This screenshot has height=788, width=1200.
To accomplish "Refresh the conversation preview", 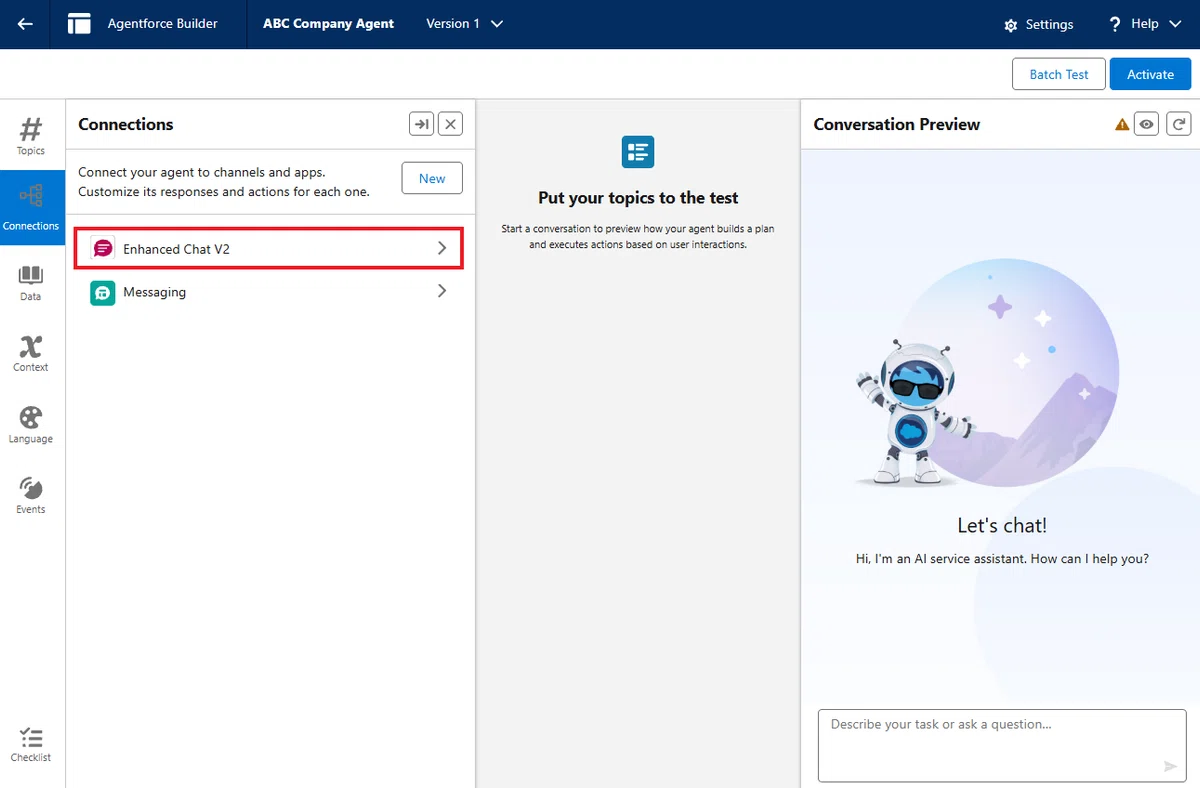I will point(1179,124).
